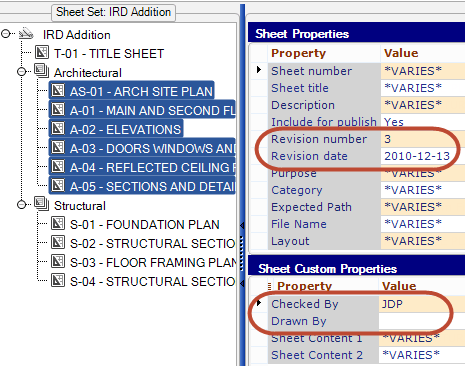This screenshot has width=465, height=366.
Task: Collapse the Structural subset node
Action: (x=22, y=204)
